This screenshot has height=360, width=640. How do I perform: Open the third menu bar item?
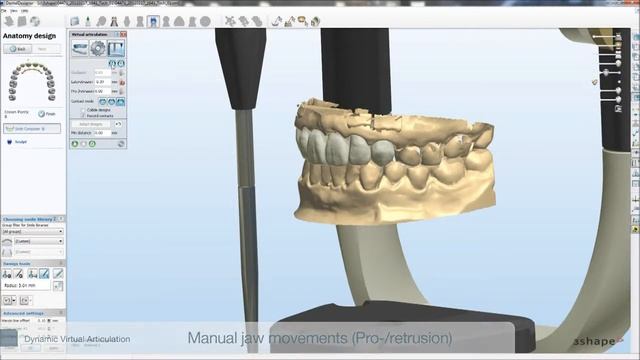click(x=24, y=11)
